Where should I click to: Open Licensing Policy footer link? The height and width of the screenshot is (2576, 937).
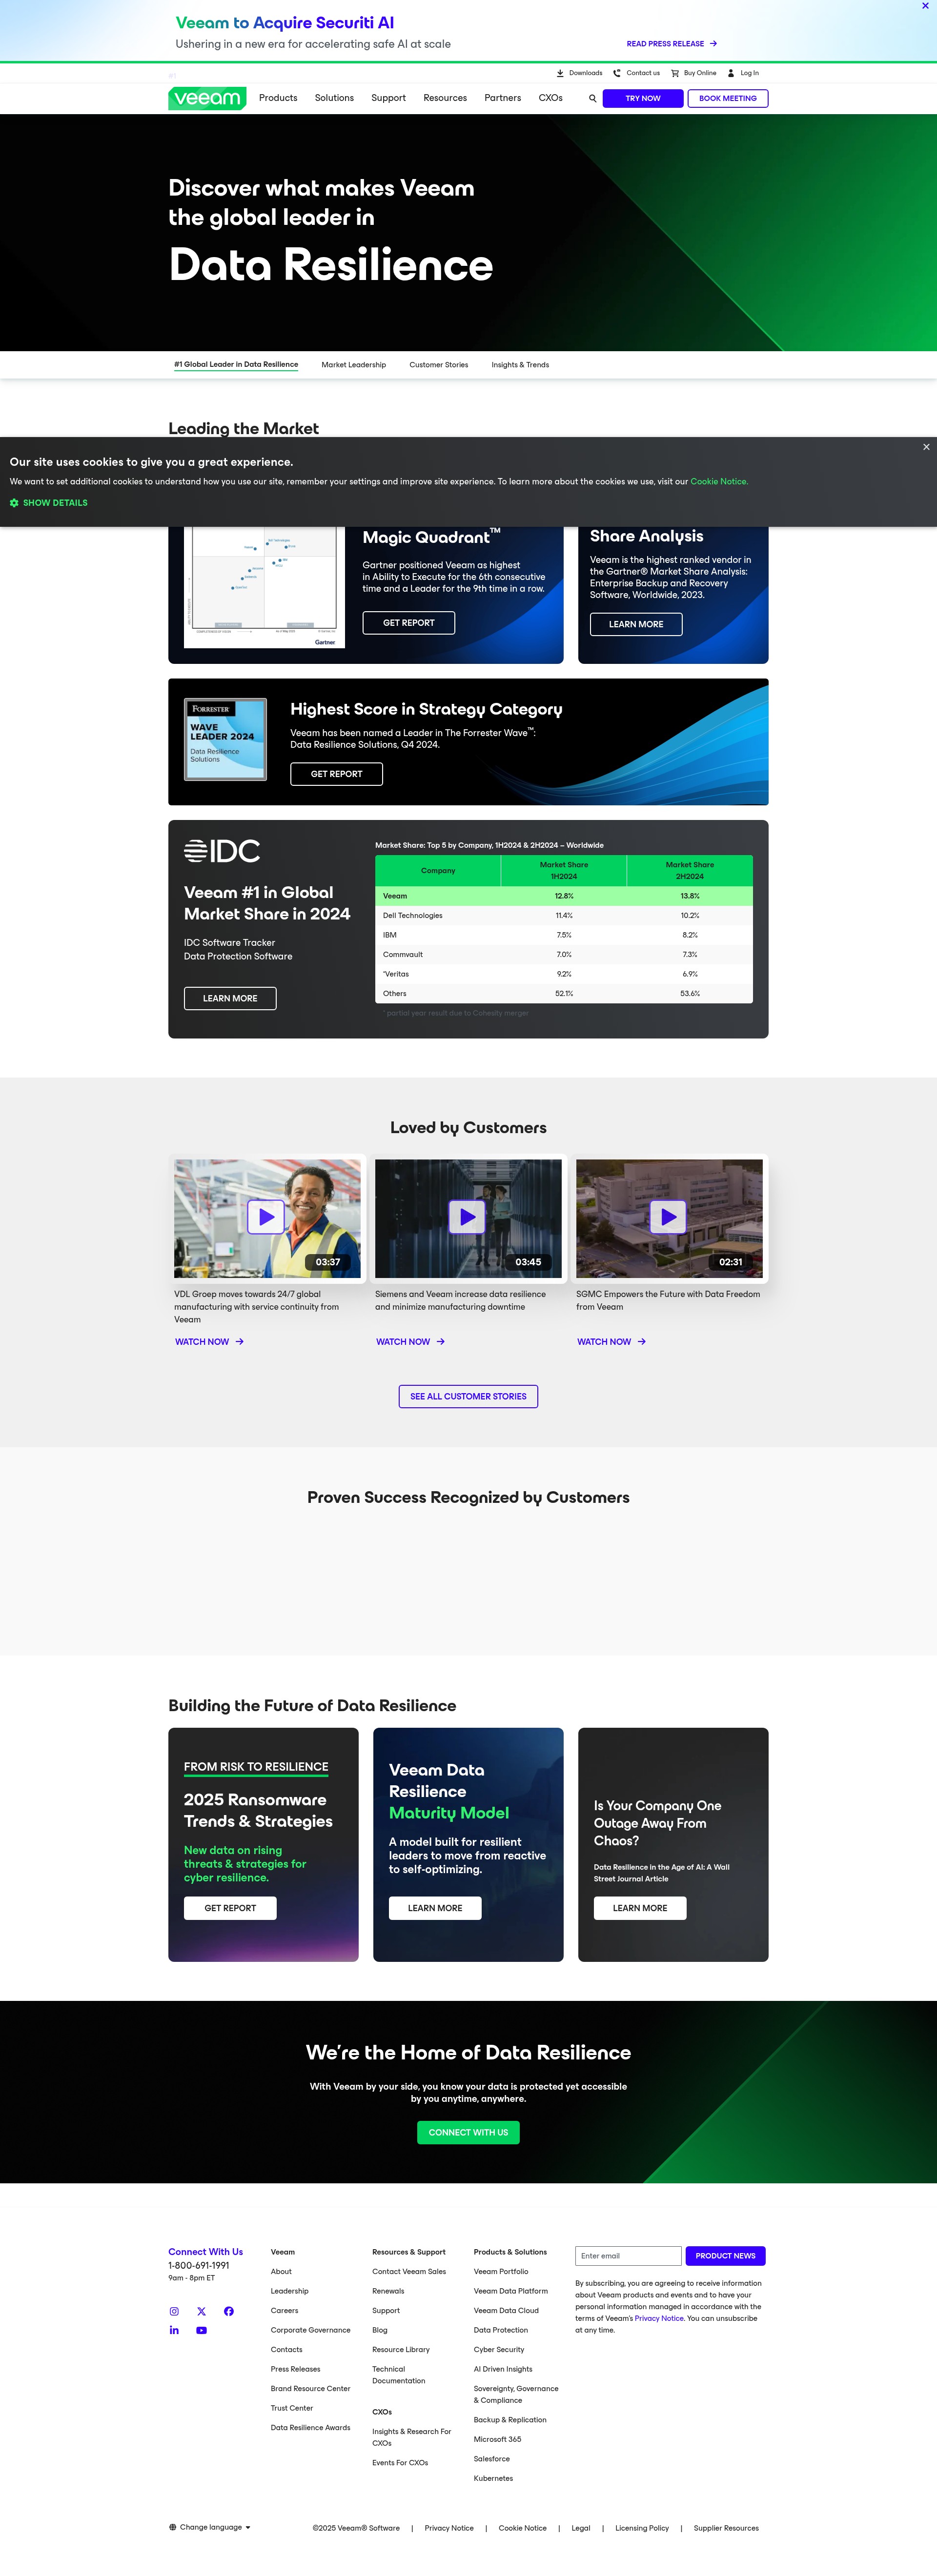click(642, 2528)
